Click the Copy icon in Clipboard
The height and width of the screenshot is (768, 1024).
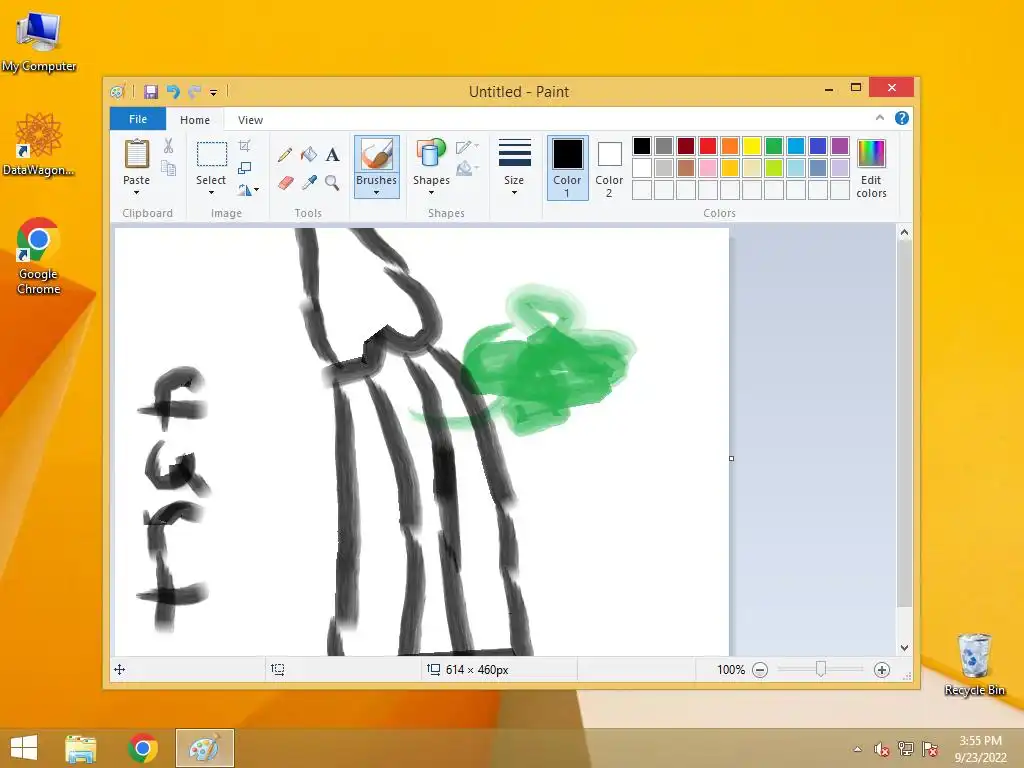click(x=168, y=168)
